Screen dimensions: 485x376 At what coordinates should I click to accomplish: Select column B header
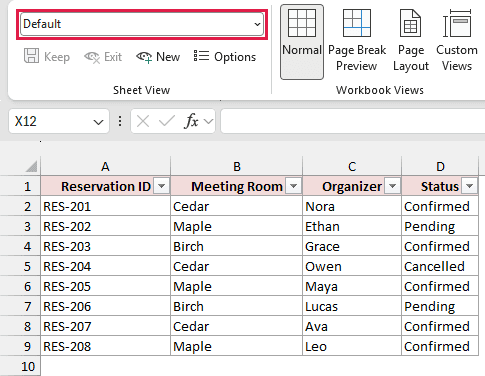(x=236, y=166)
